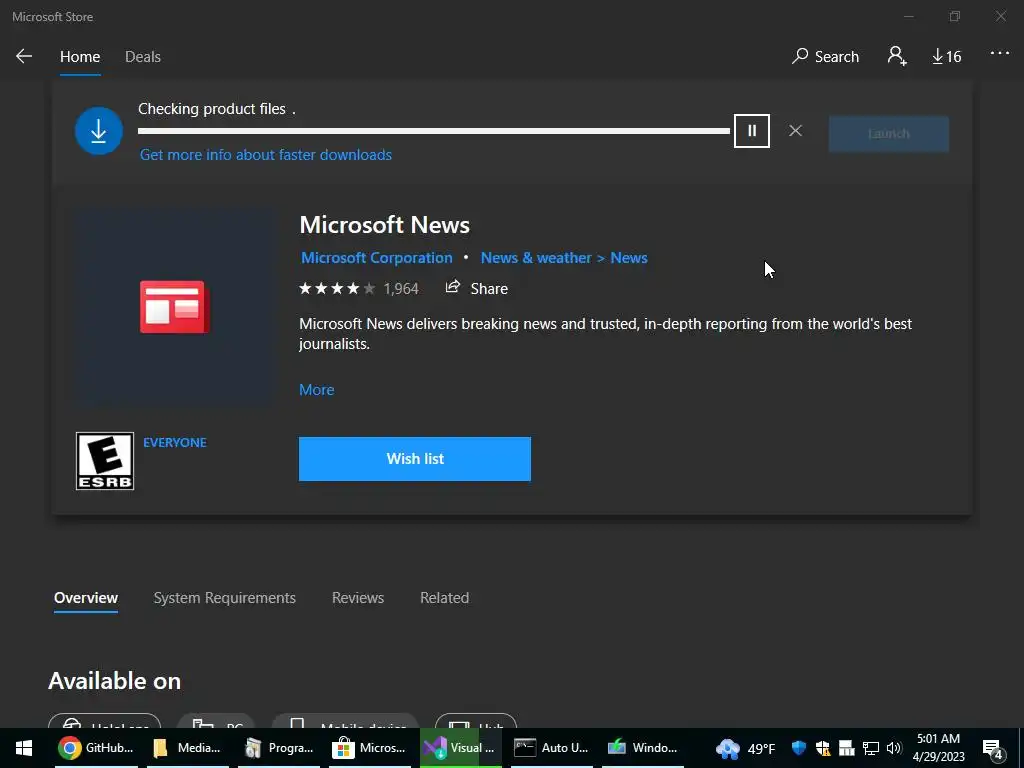This screenshot has height=768, width=1024.
Task: Open the EVERYONE rating link
Action: pyautogui.click(x=175, y=443)
